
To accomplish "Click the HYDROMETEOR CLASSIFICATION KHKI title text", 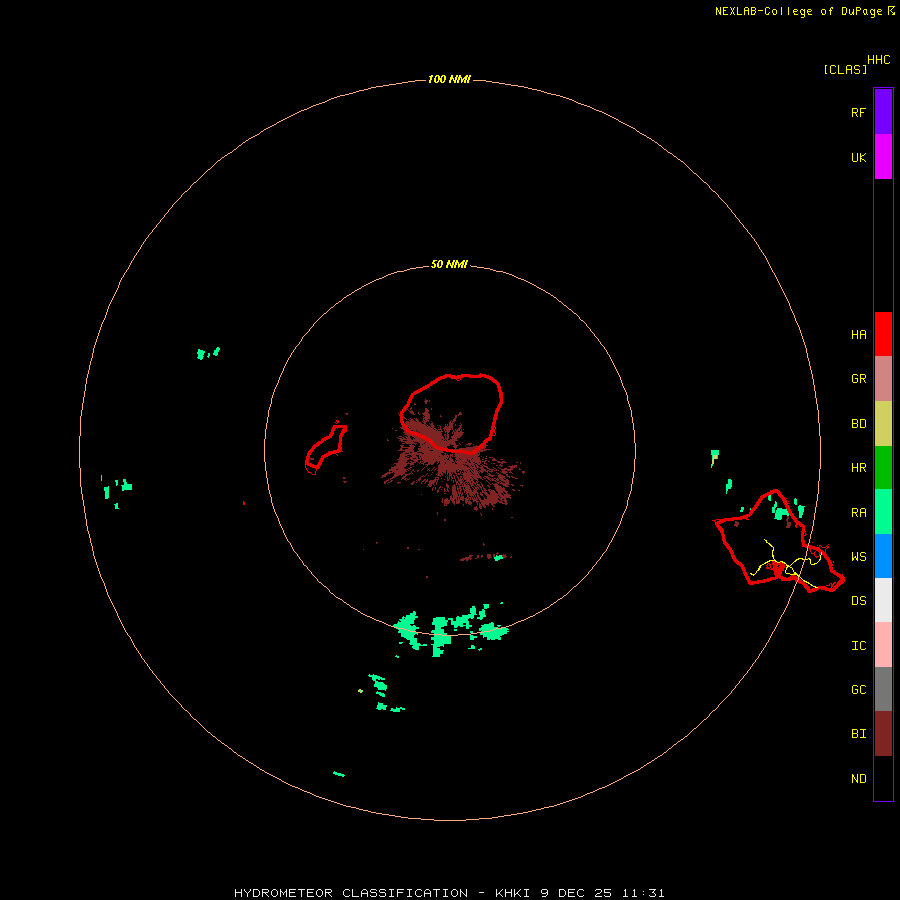I will click(x=449, y=893).
